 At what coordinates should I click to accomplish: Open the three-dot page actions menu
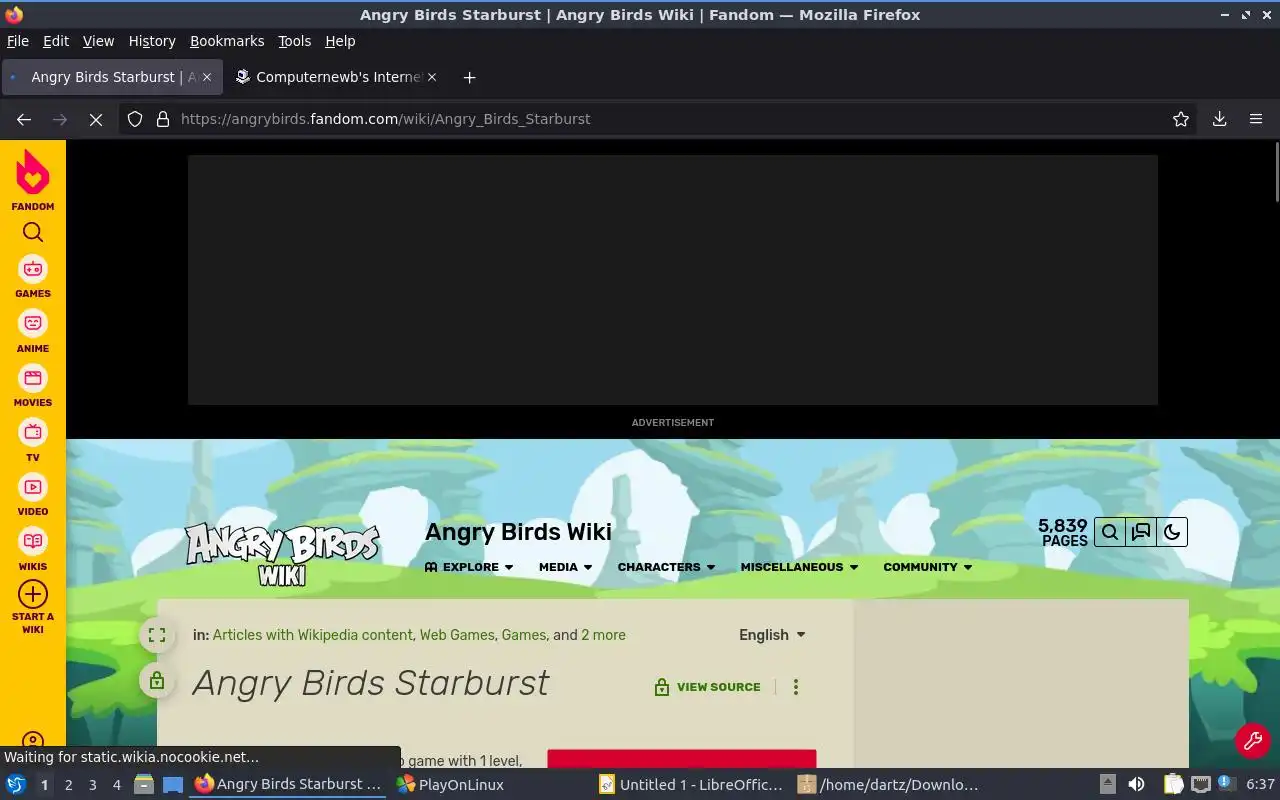click(796, 687)
